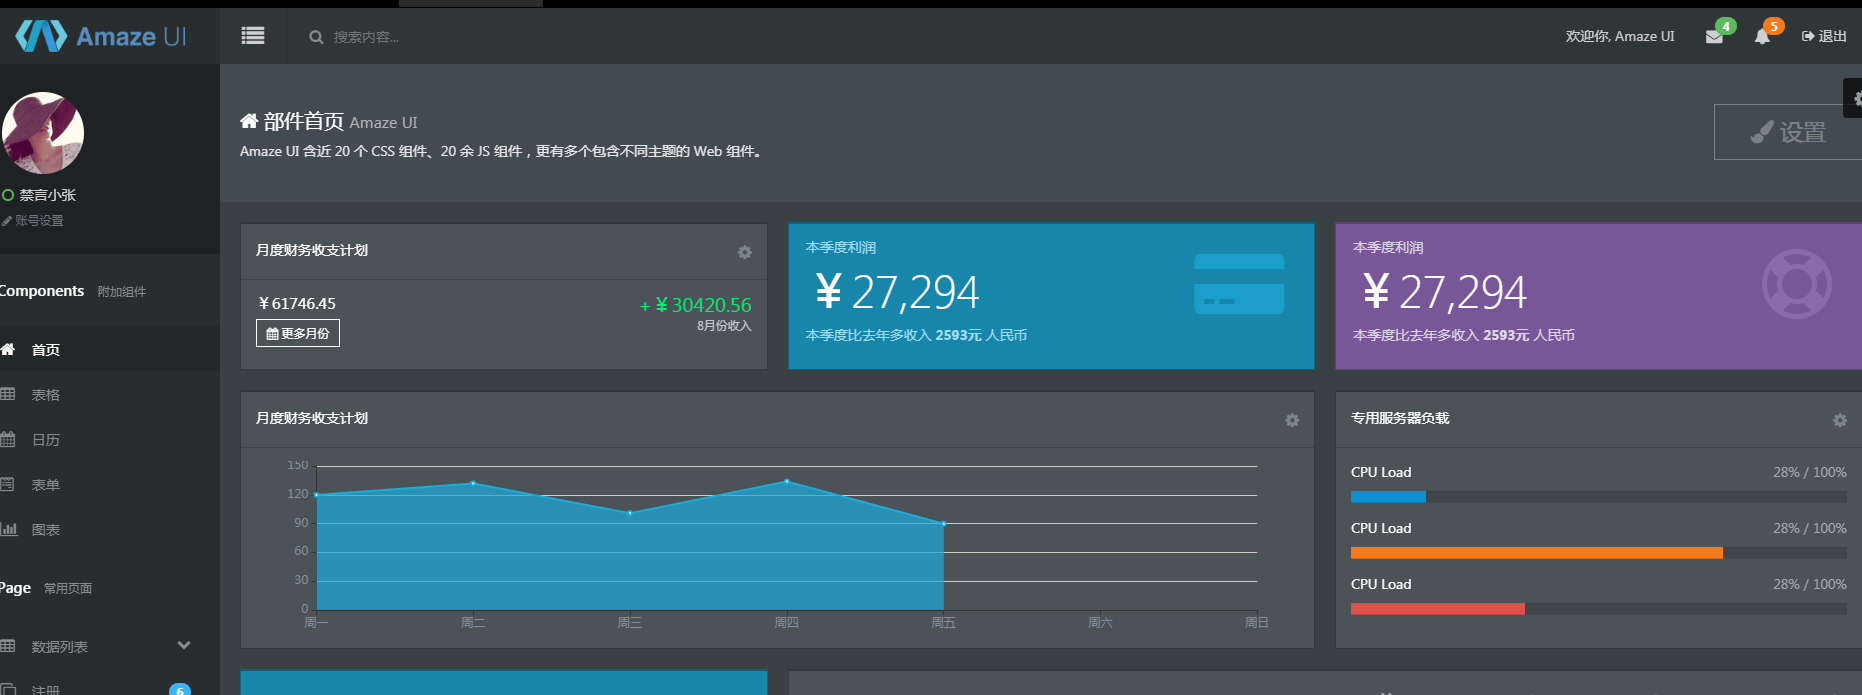Open the mail envelope icon with badge 4
This screenshot has height=695, width=1862.
1714,37
